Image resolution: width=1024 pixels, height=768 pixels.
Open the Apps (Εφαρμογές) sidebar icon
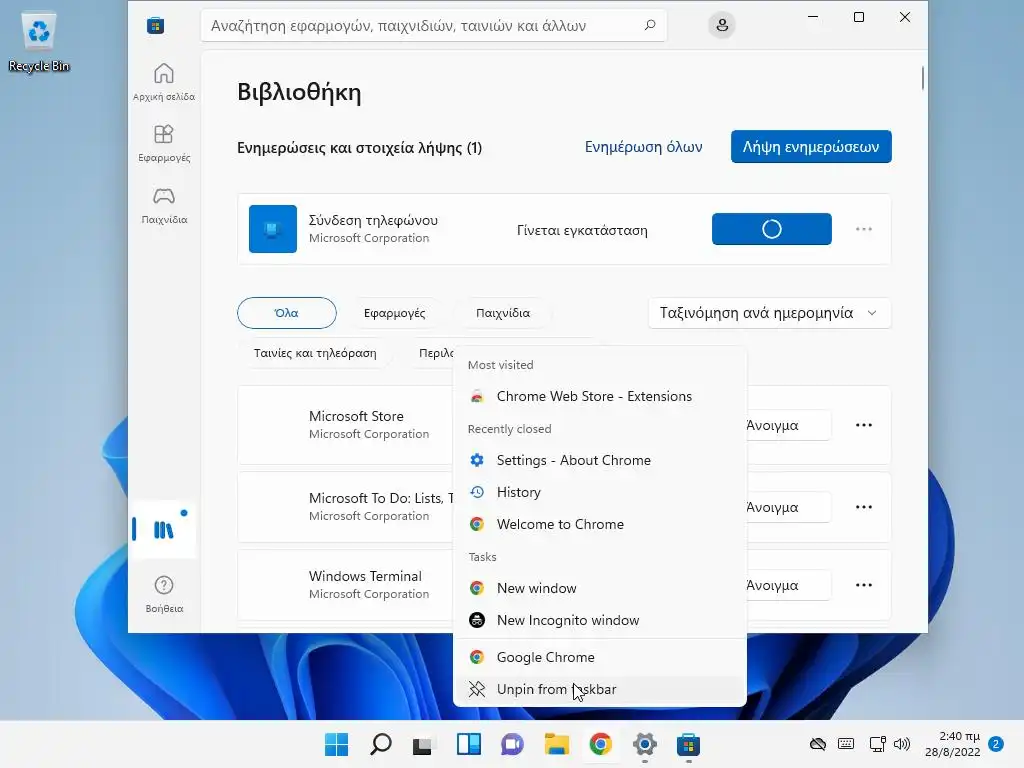click(164, 143)
